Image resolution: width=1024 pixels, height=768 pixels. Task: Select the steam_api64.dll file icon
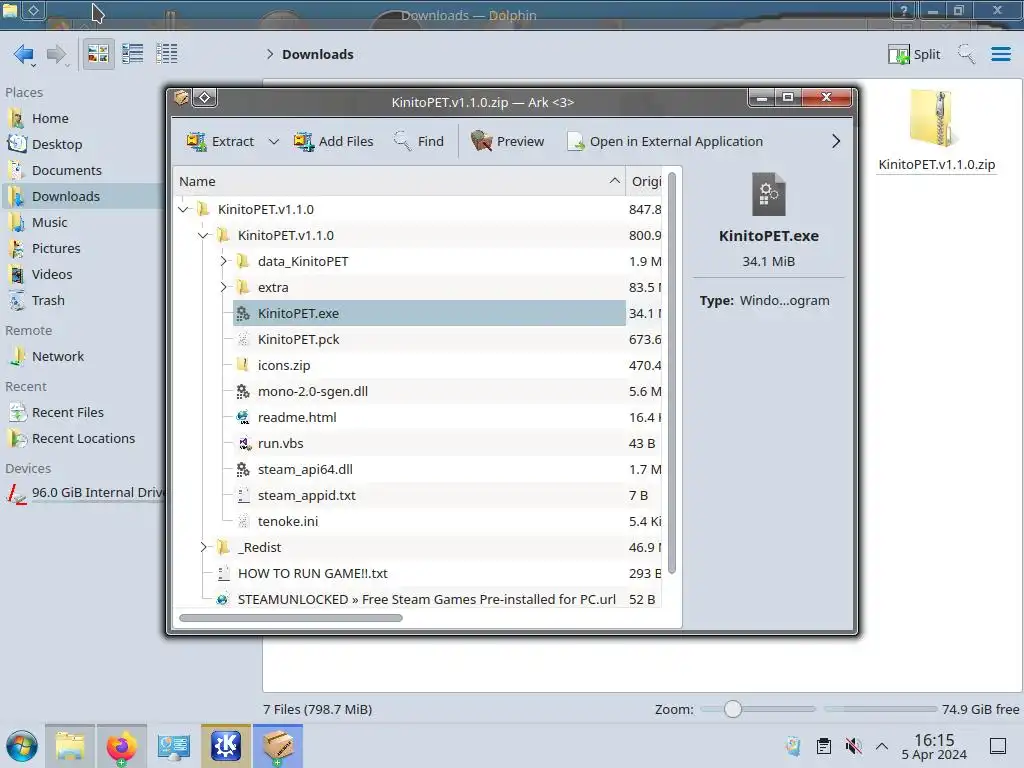pos(243,470)
